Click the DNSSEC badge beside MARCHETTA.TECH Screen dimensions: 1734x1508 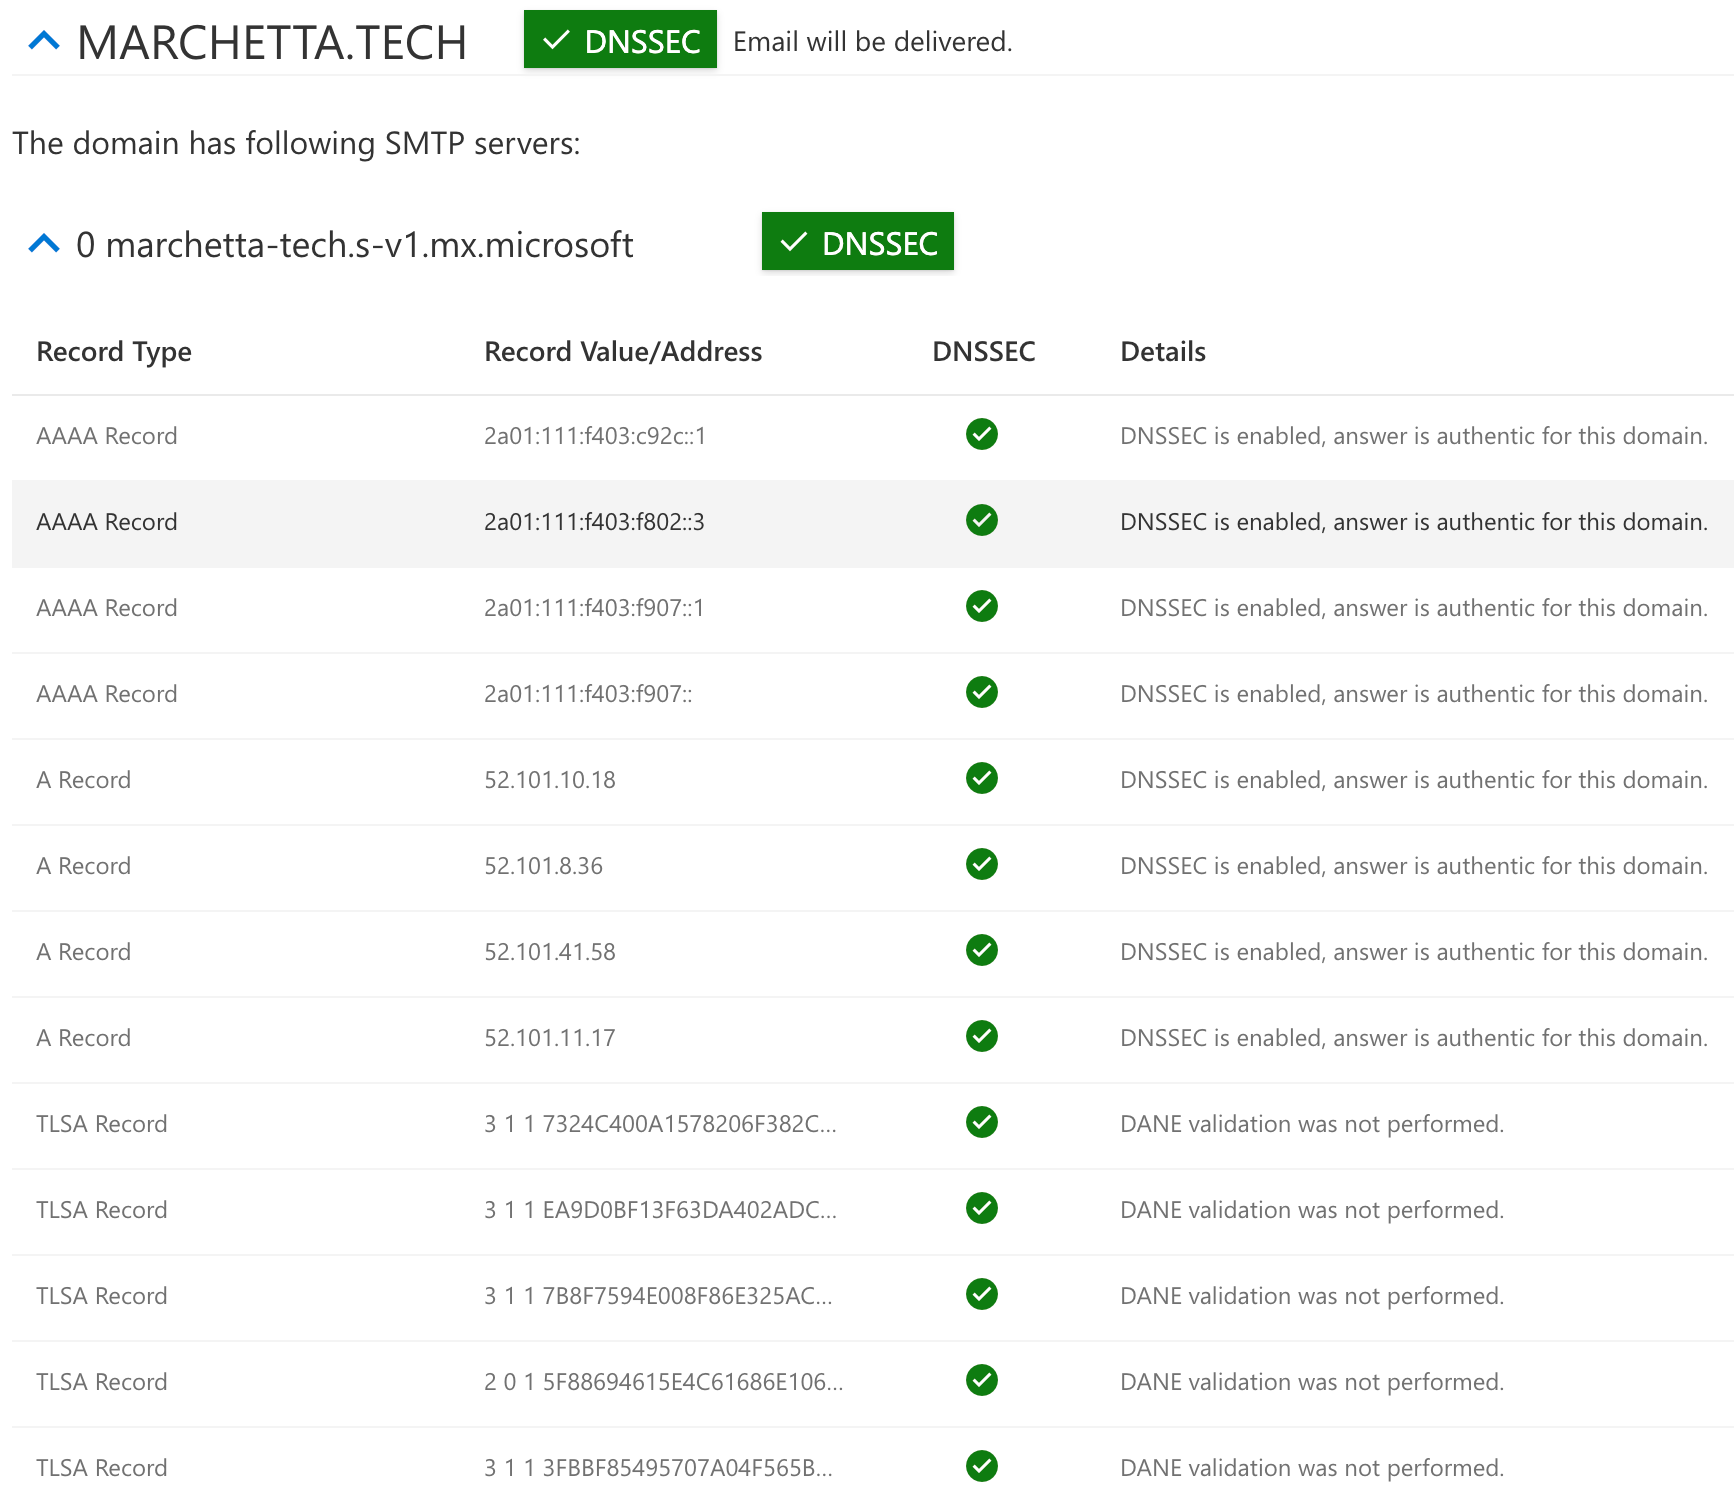point(620,40)
